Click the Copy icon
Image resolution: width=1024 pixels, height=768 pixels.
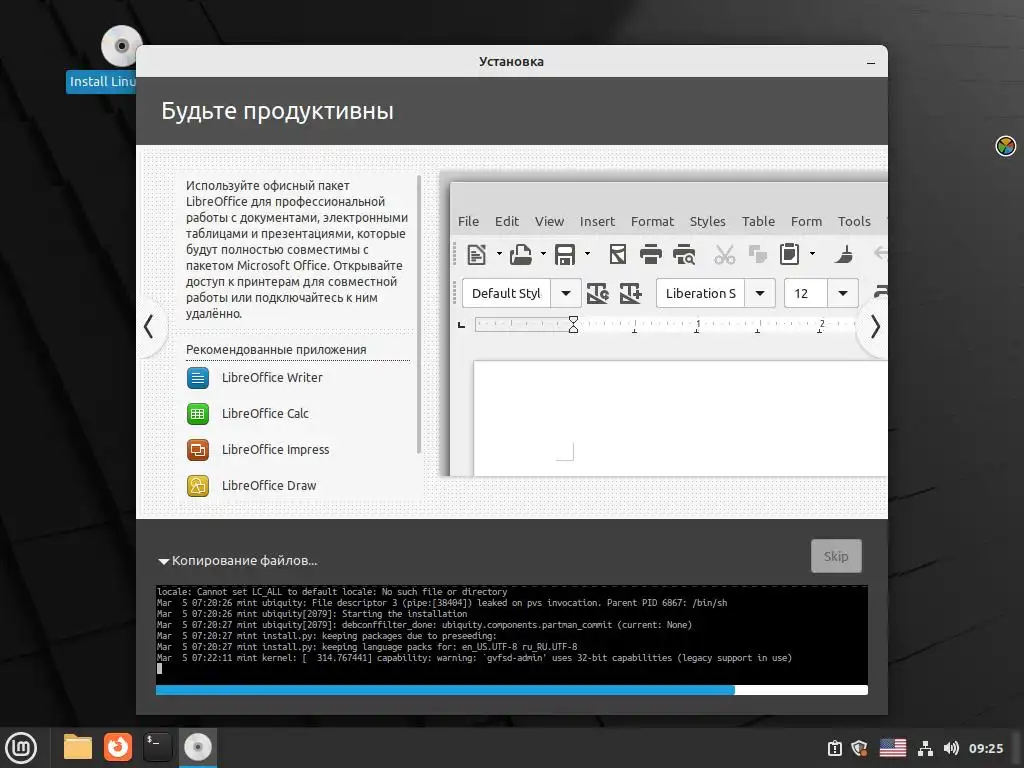(758, 254)
